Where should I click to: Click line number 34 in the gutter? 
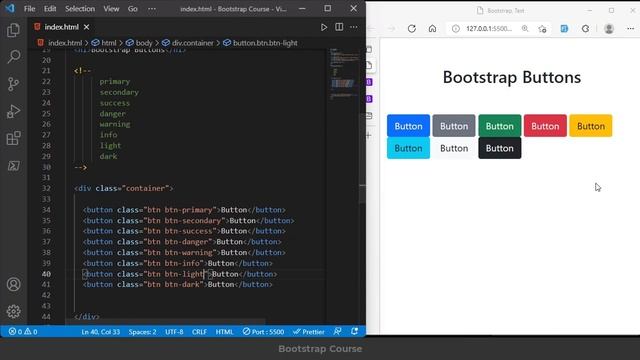click(x=46, y=210)
